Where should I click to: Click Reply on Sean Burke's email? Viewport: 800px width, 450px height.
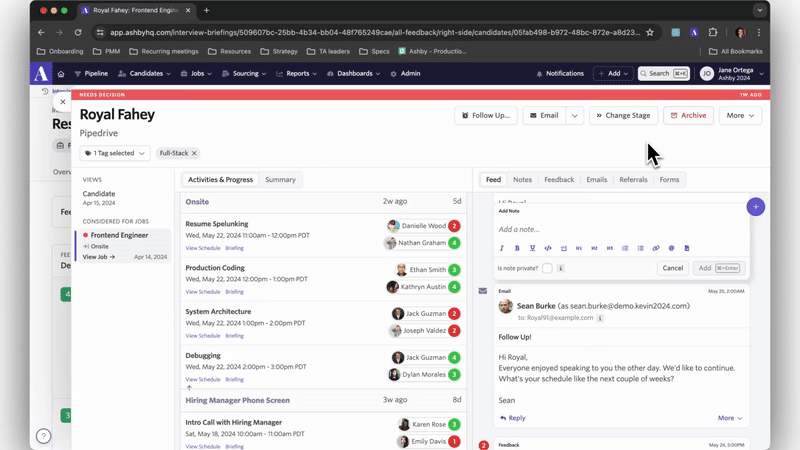[513, 418]
